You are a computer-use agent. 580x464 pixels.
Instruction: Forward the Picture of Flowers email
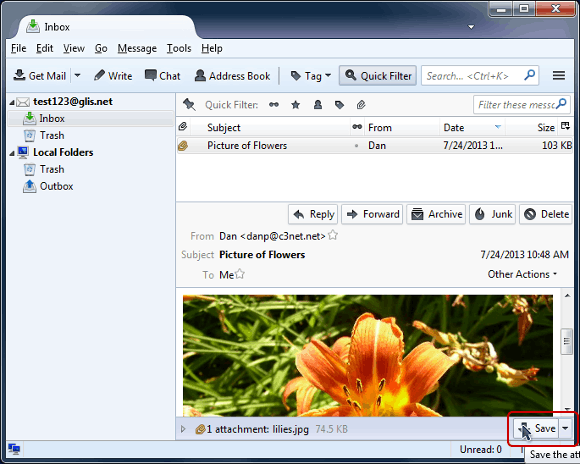[372, 214]
